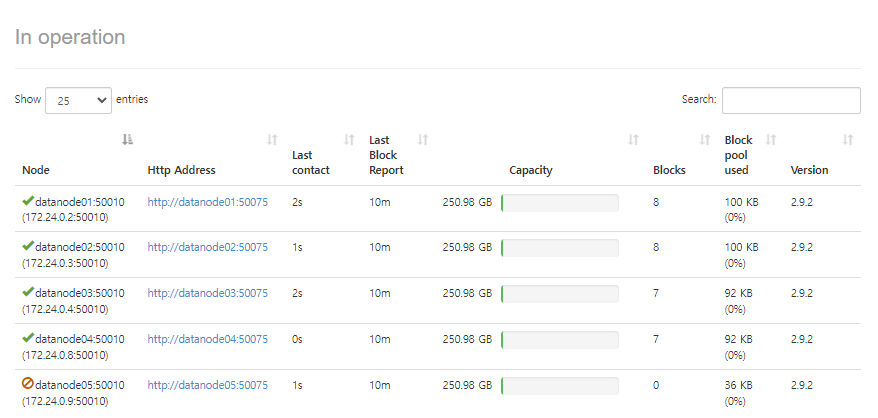
Task: Open http://datanode04:50075 link
Action: click(208, 339)
